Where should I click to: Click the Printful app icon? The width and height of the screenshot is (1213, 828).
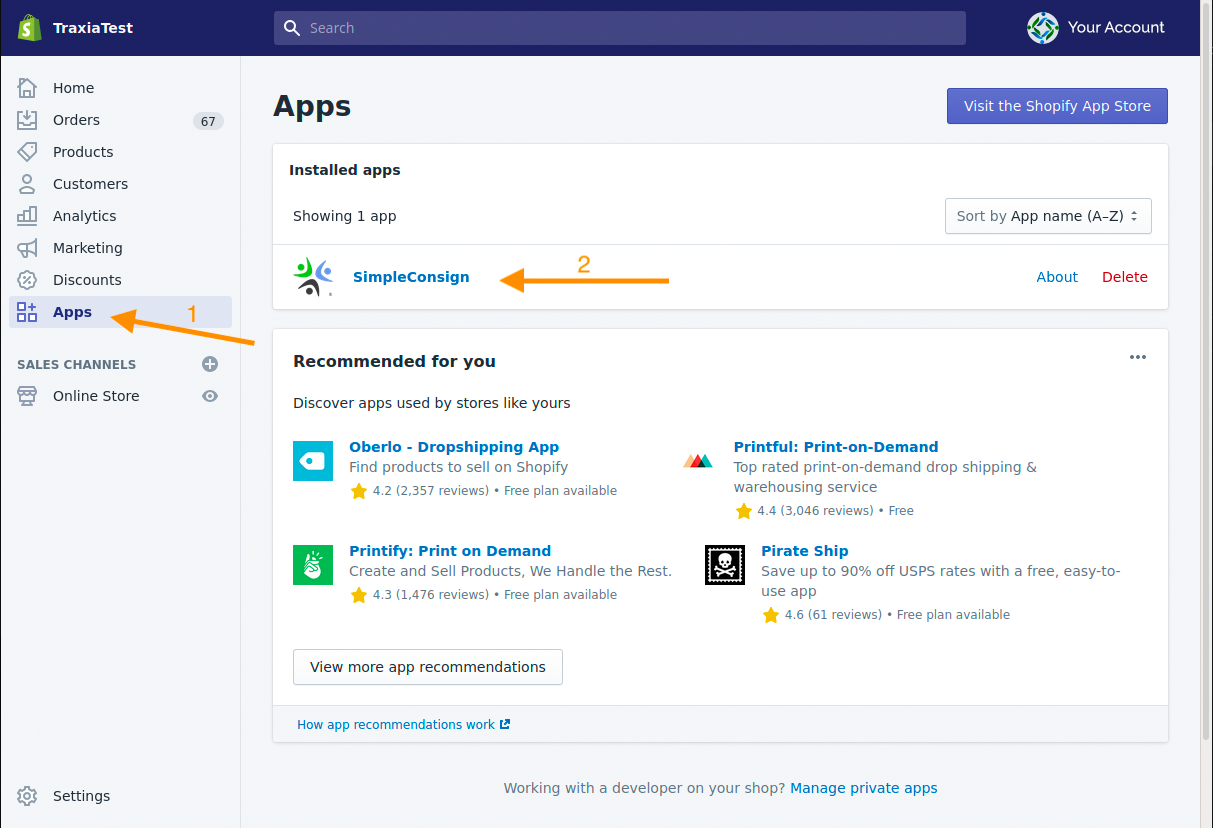click(698, 461)
